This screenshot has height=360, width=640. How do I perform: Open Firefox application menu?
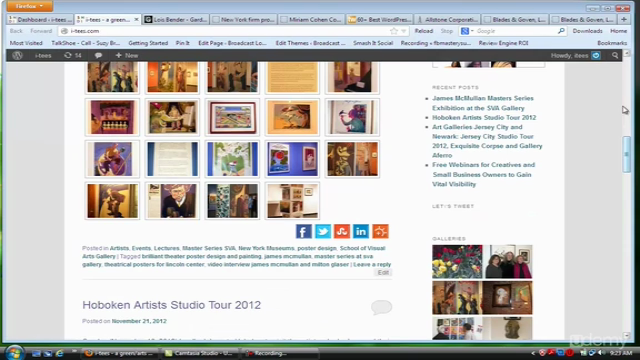(x=29, y=6)
